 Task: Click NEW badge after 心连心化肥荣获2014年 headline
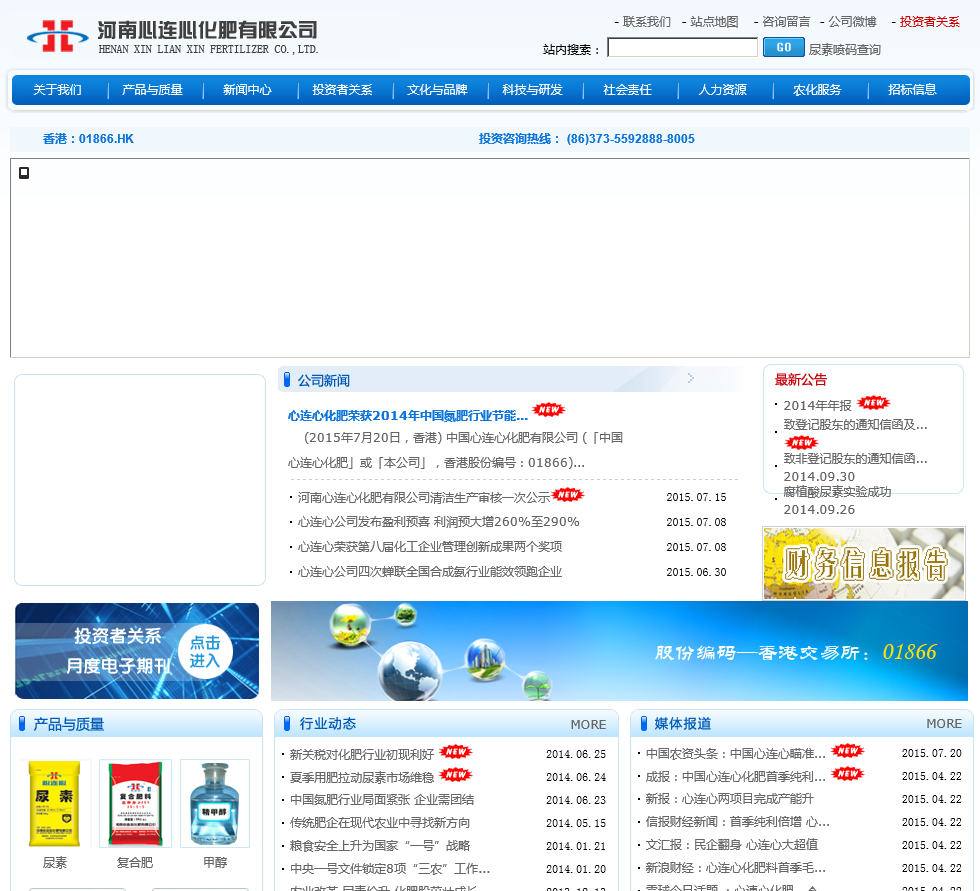coord(548,410)
